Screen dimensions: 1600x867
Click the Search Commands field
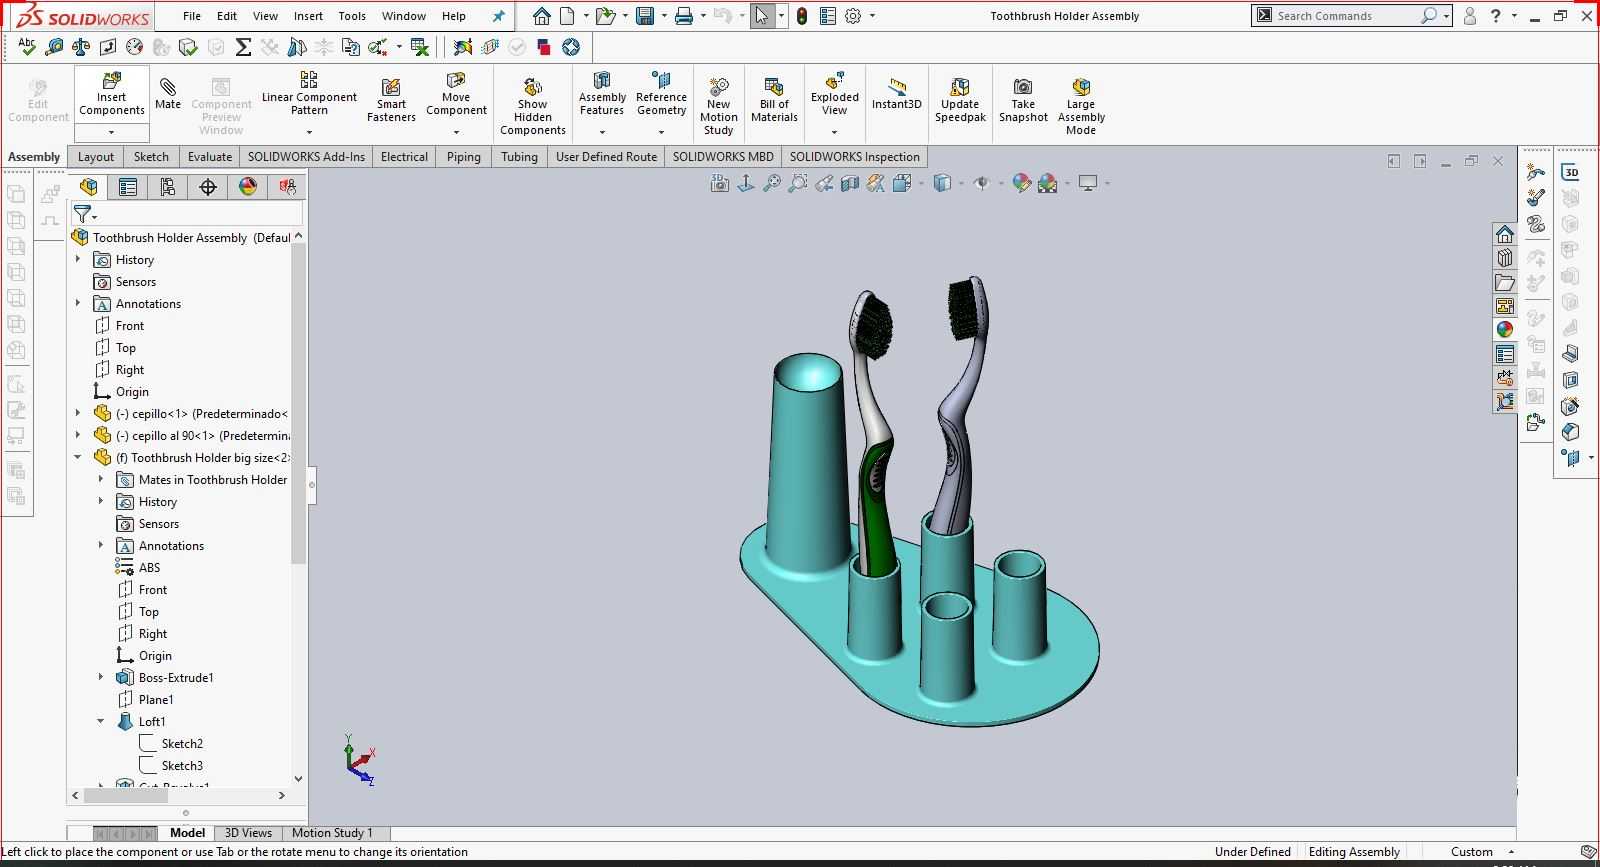pos(1345,16)
